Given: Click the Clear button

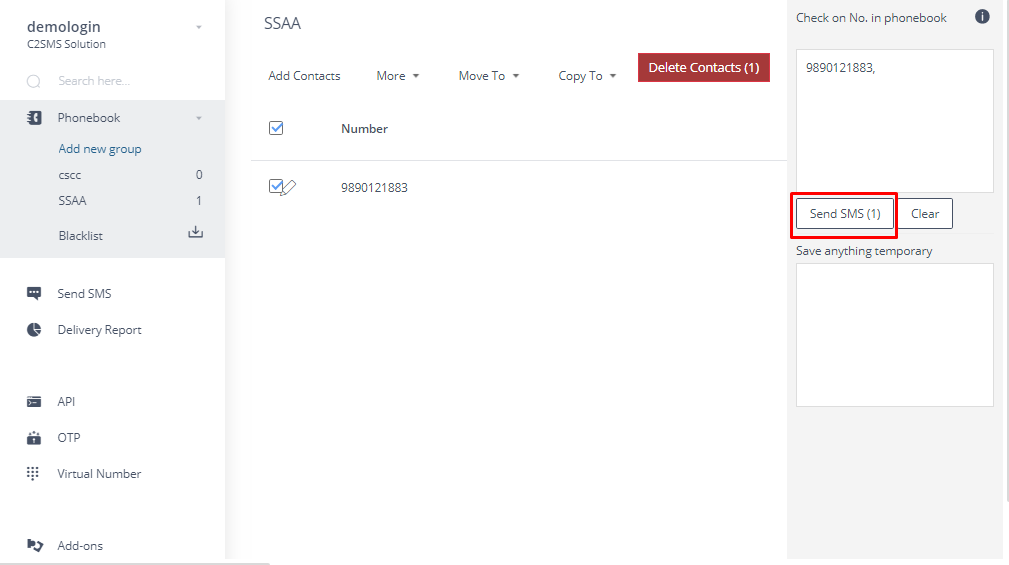Looking at the screenshot, I should [925, 214].
